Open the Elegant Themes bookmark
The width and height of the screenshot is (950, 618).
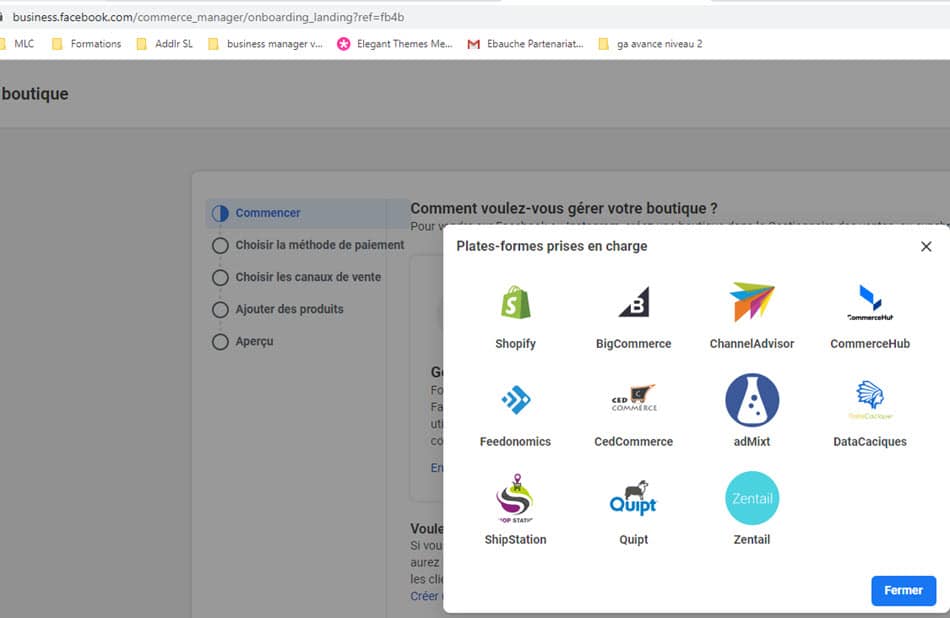pos(395,44)
